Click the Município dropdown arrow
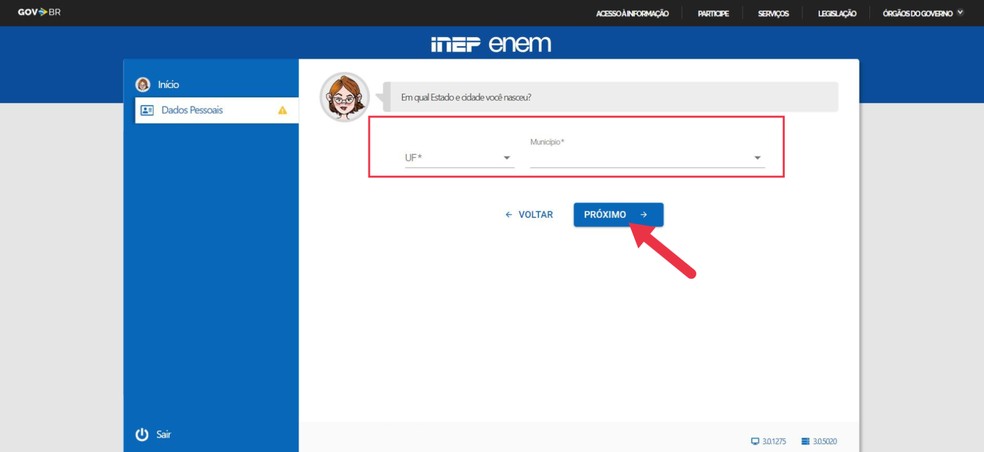This screenshot has width=984, height=452. [x=757, y=158]
